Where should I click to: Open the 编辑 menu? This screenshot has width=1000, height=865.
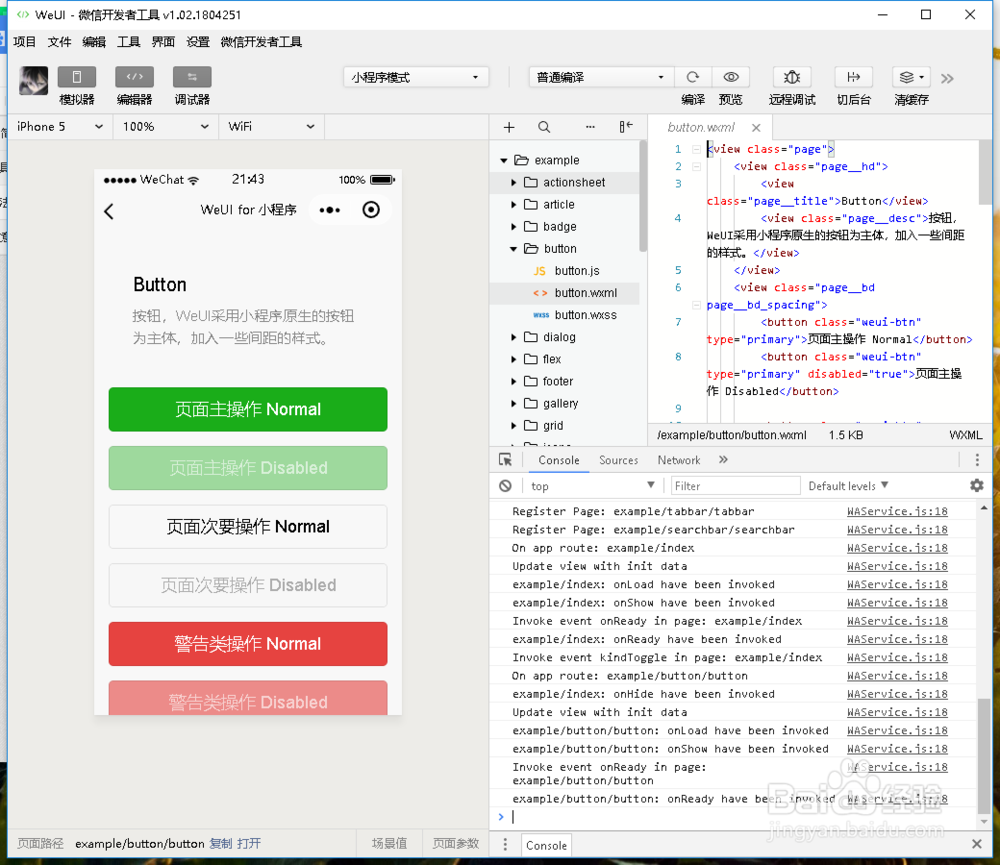pos(94,42)
